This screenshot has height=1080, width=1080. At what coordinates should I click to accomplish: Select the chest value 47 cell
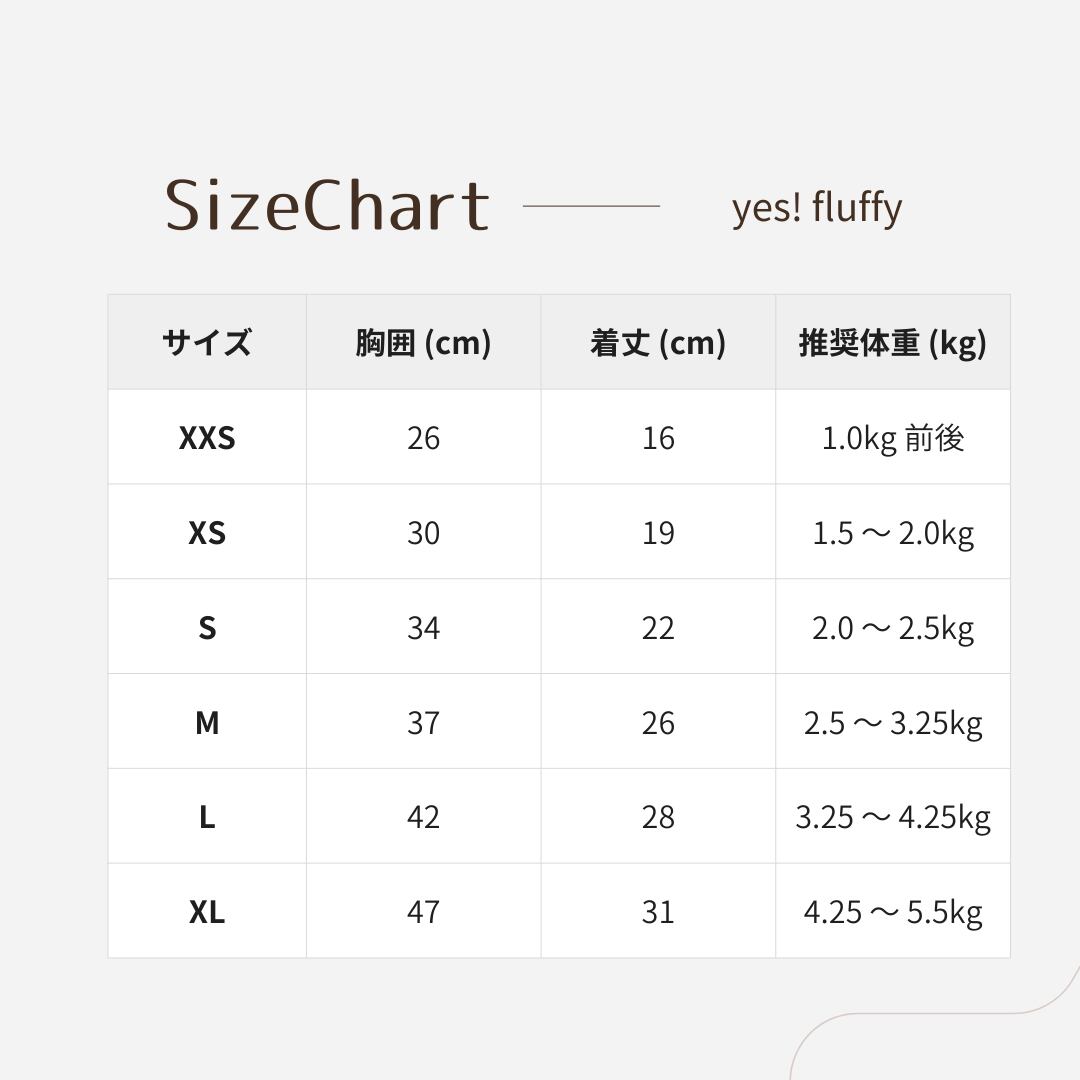click(423, 912)
